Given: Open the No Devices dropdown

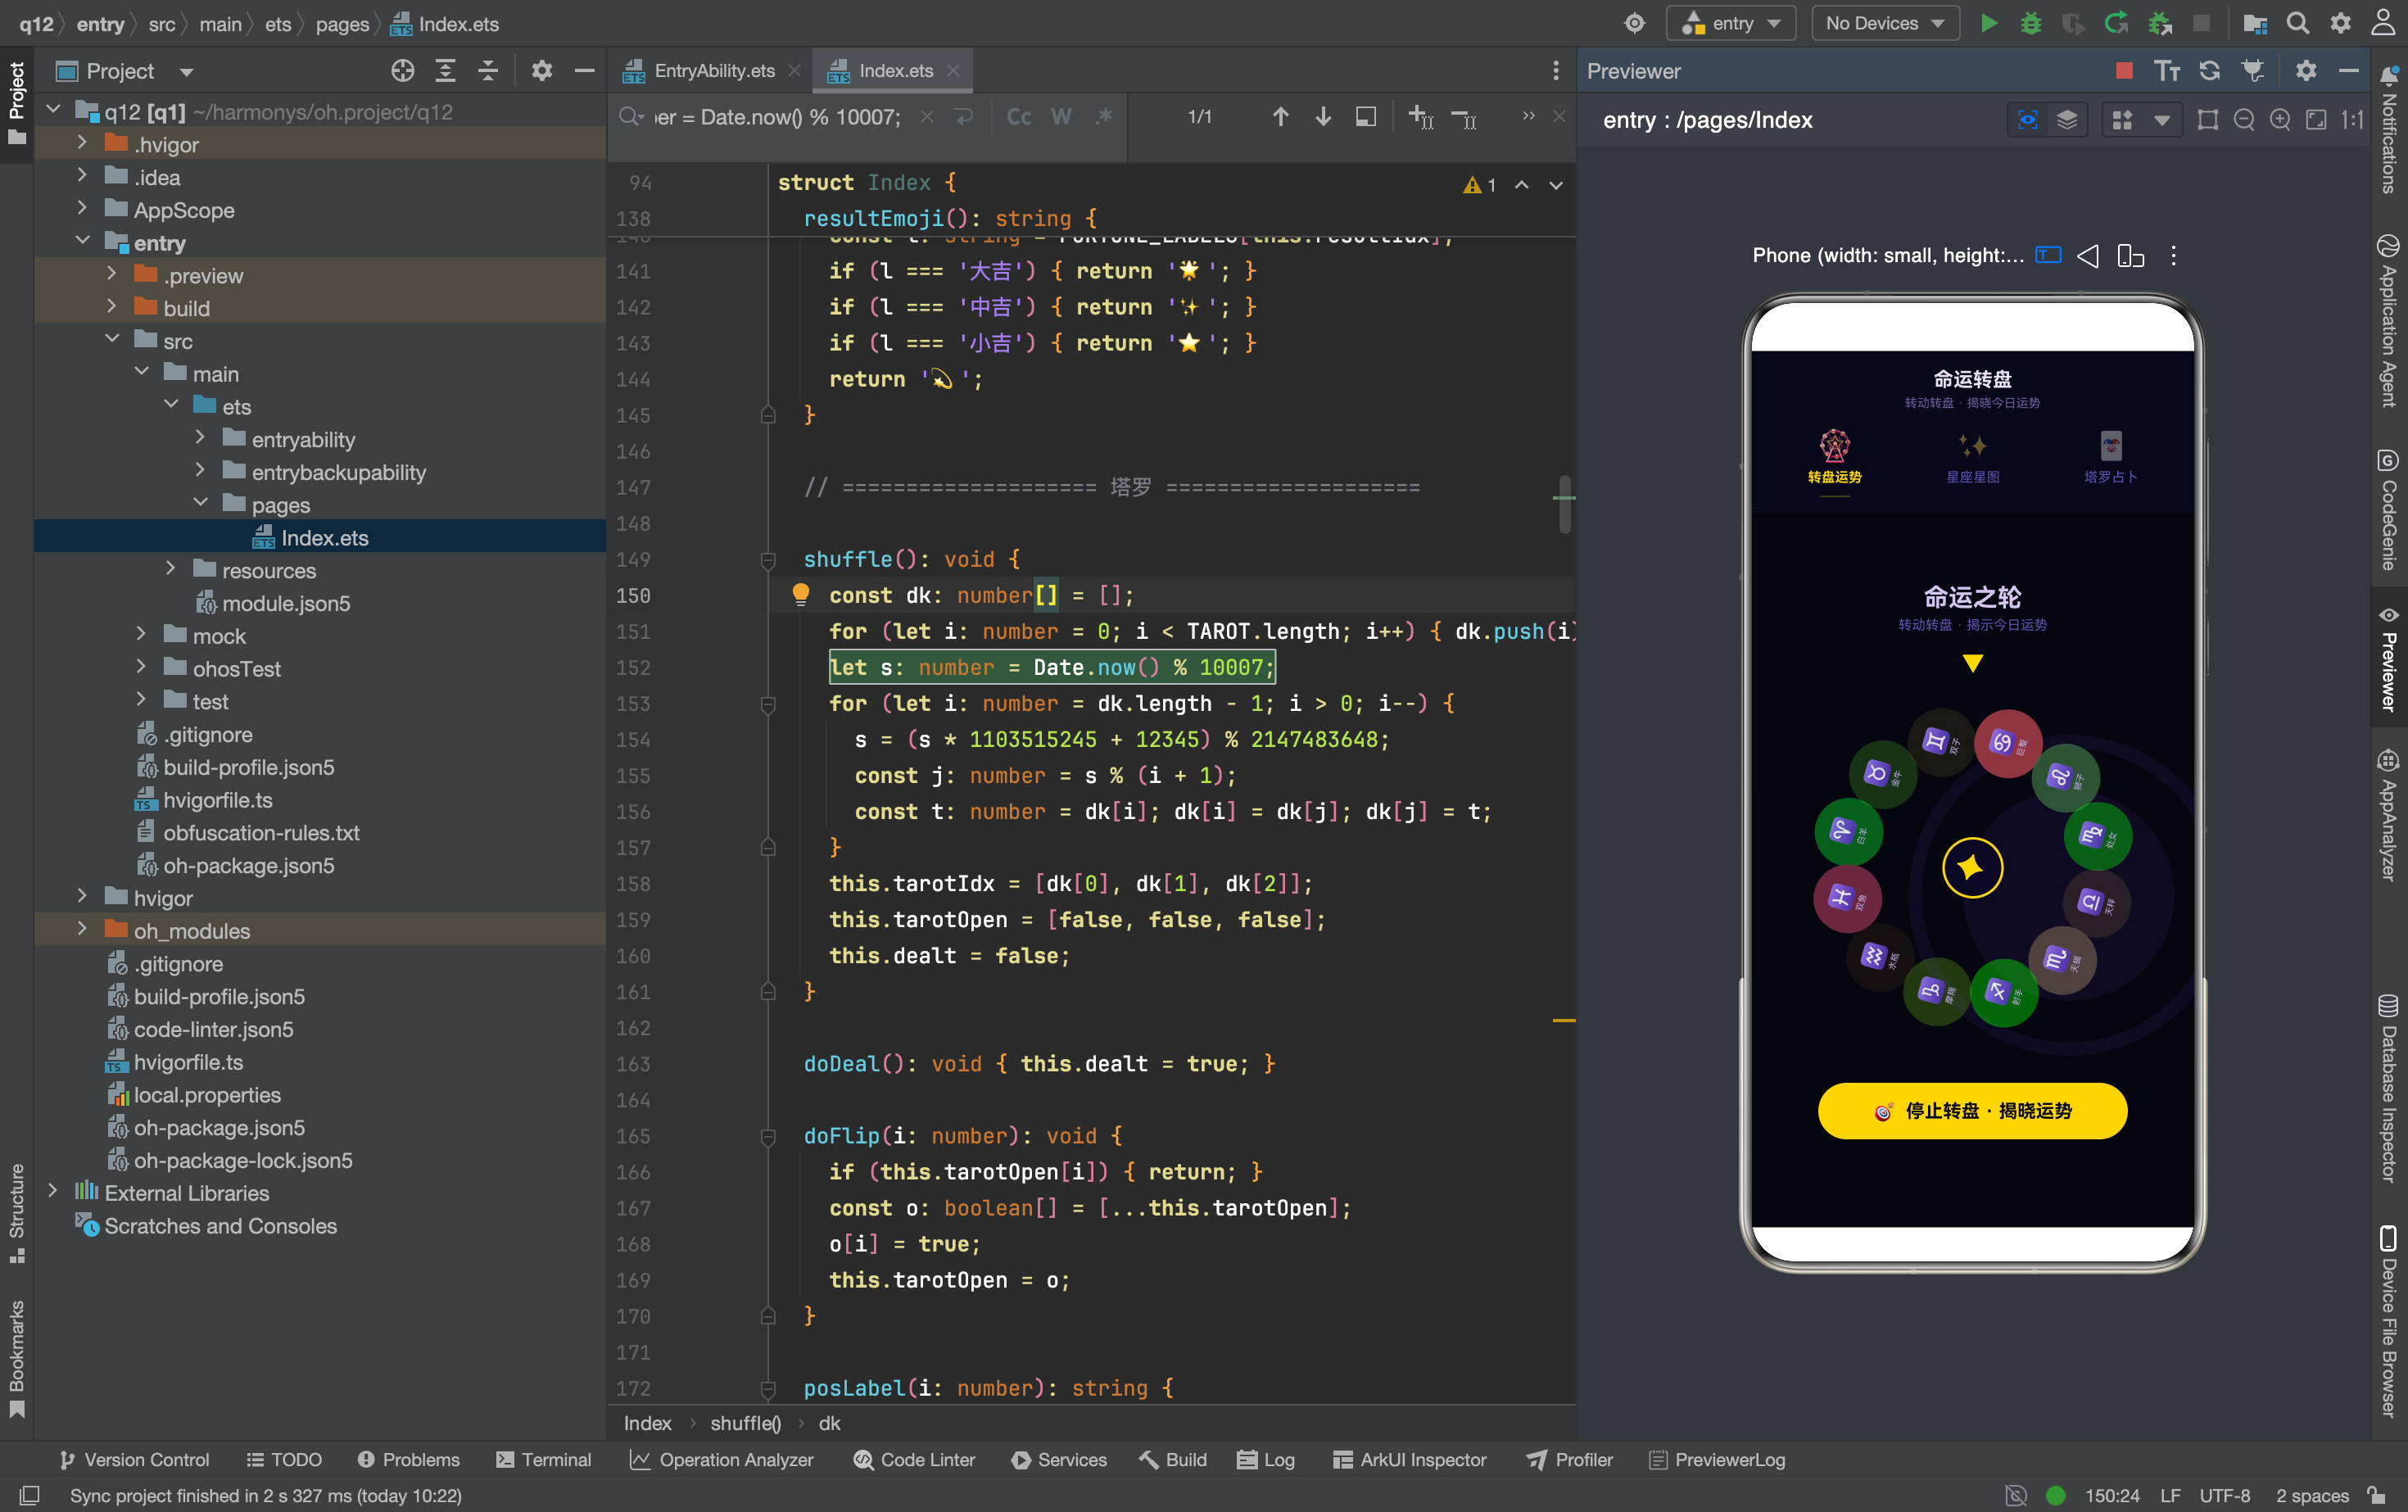Looking at the screenshot, I should click(x=1885, y=23).
